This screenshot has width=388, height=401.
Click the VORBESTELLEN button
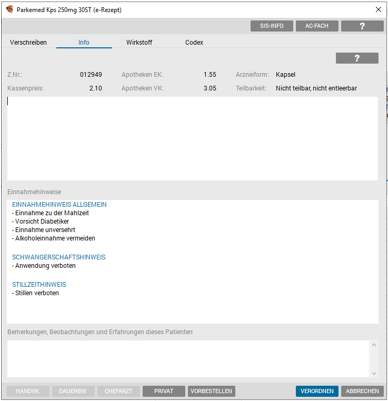(211, 391)
